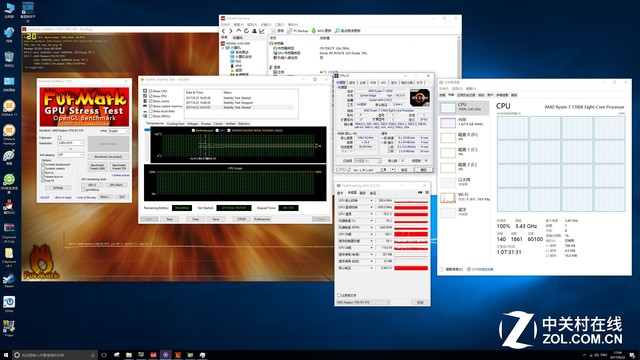Toggle FurMark Post-FX option
Viewport: 640px width, 360px height.
(43, 180)
